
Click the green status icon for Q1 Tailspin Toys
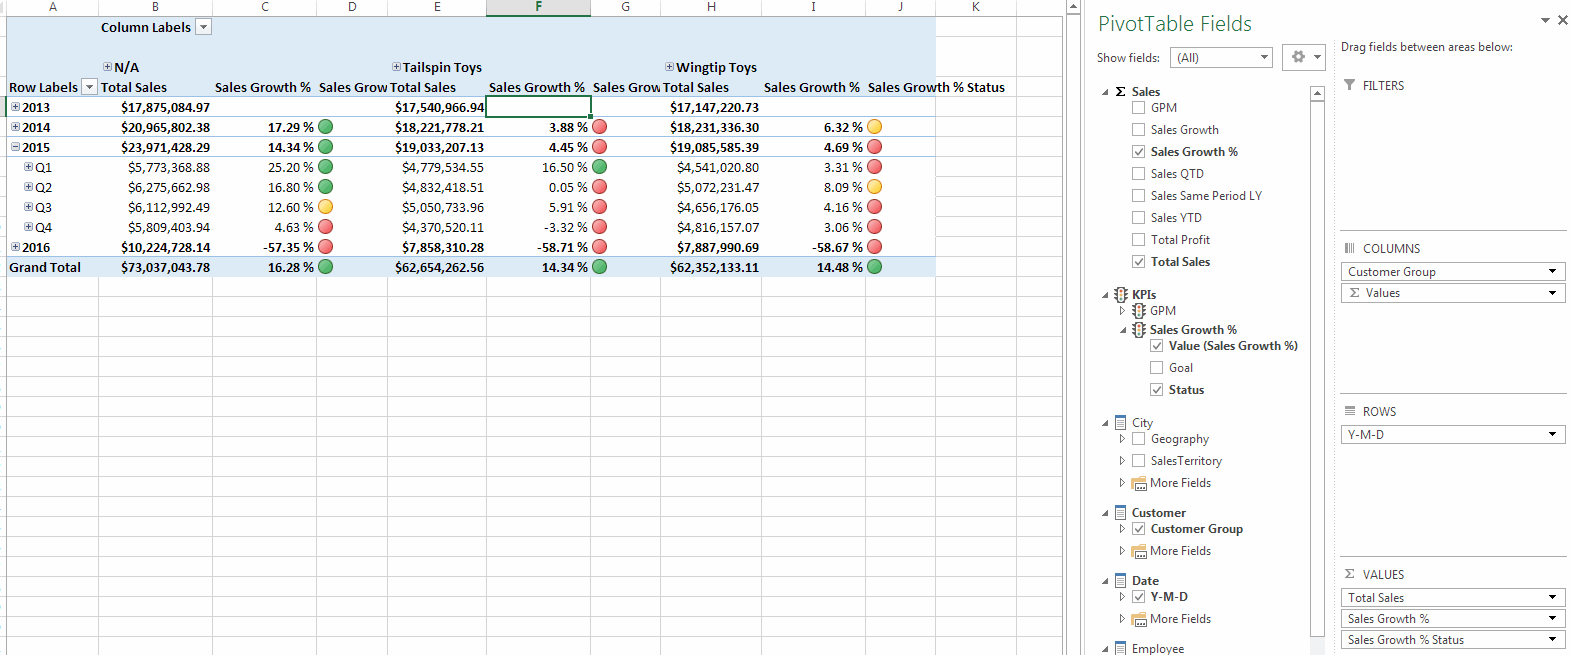[x=600, y=167]
